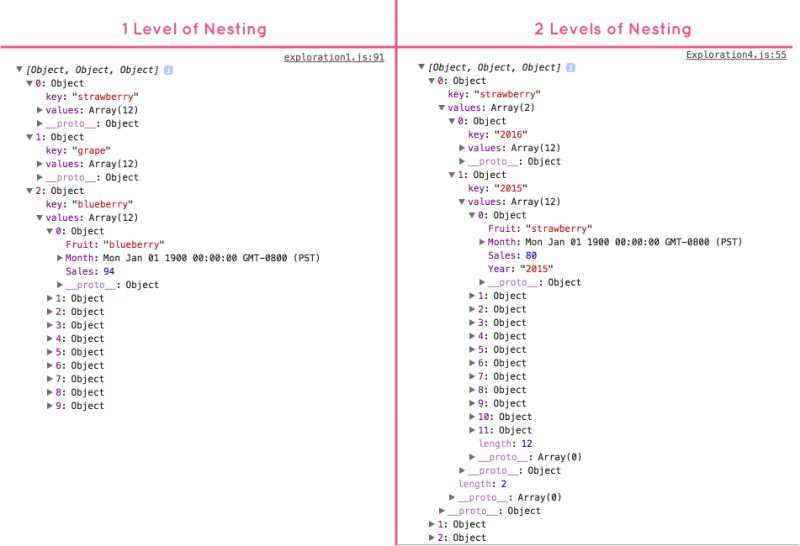The height and width of the screenshot is (546, 800).
Task: Select the "2 Levels of Nesting" heading
Action: pos(613,29)
